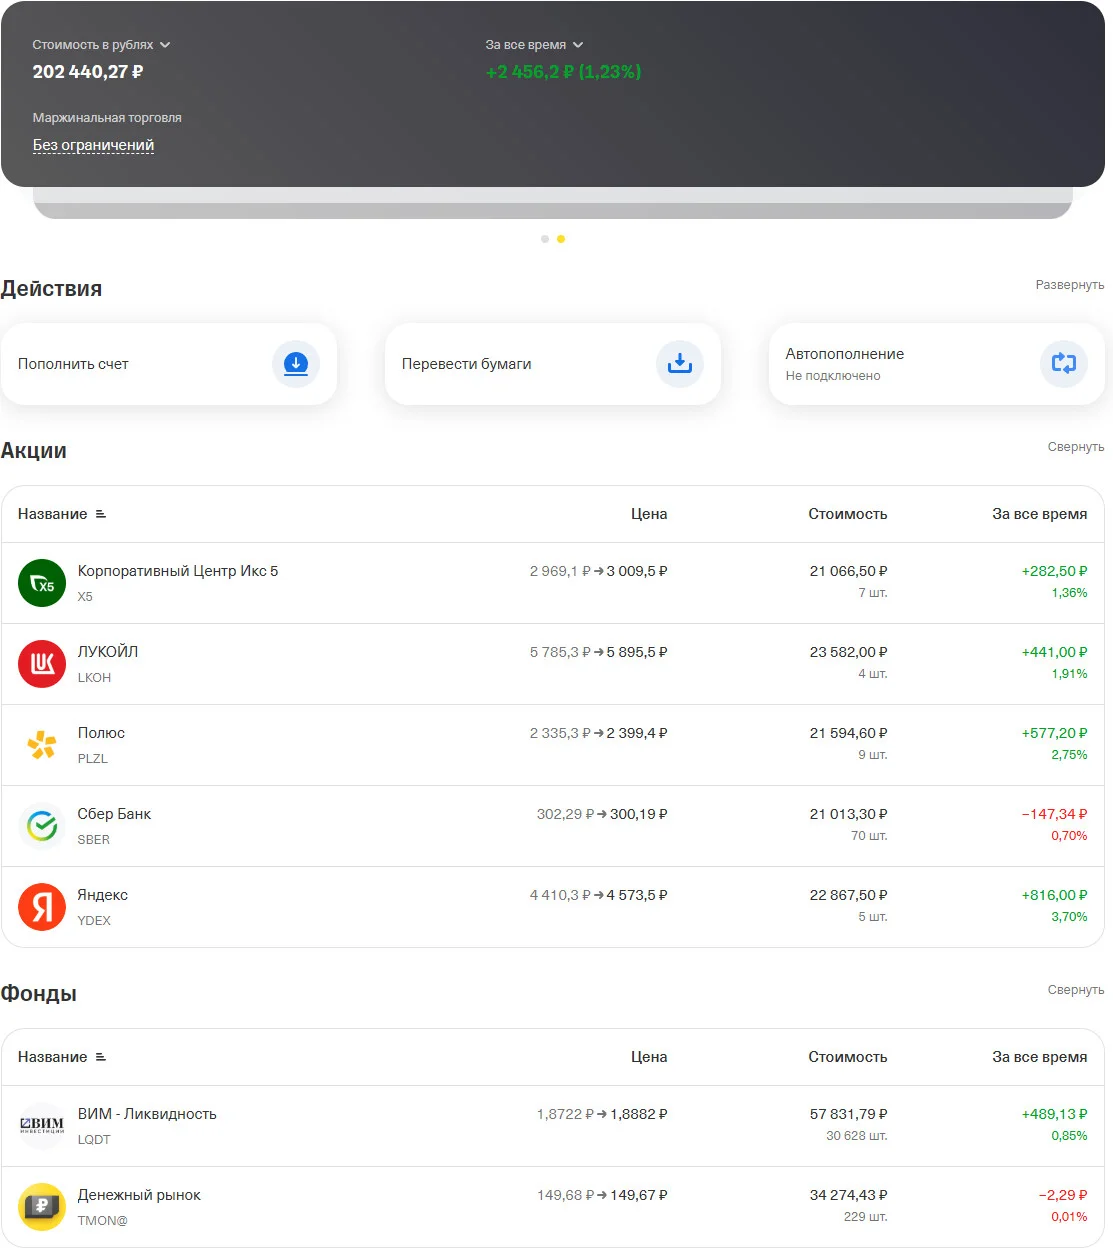Click the repeat icon in Автопополнение

click(1064, 364)
